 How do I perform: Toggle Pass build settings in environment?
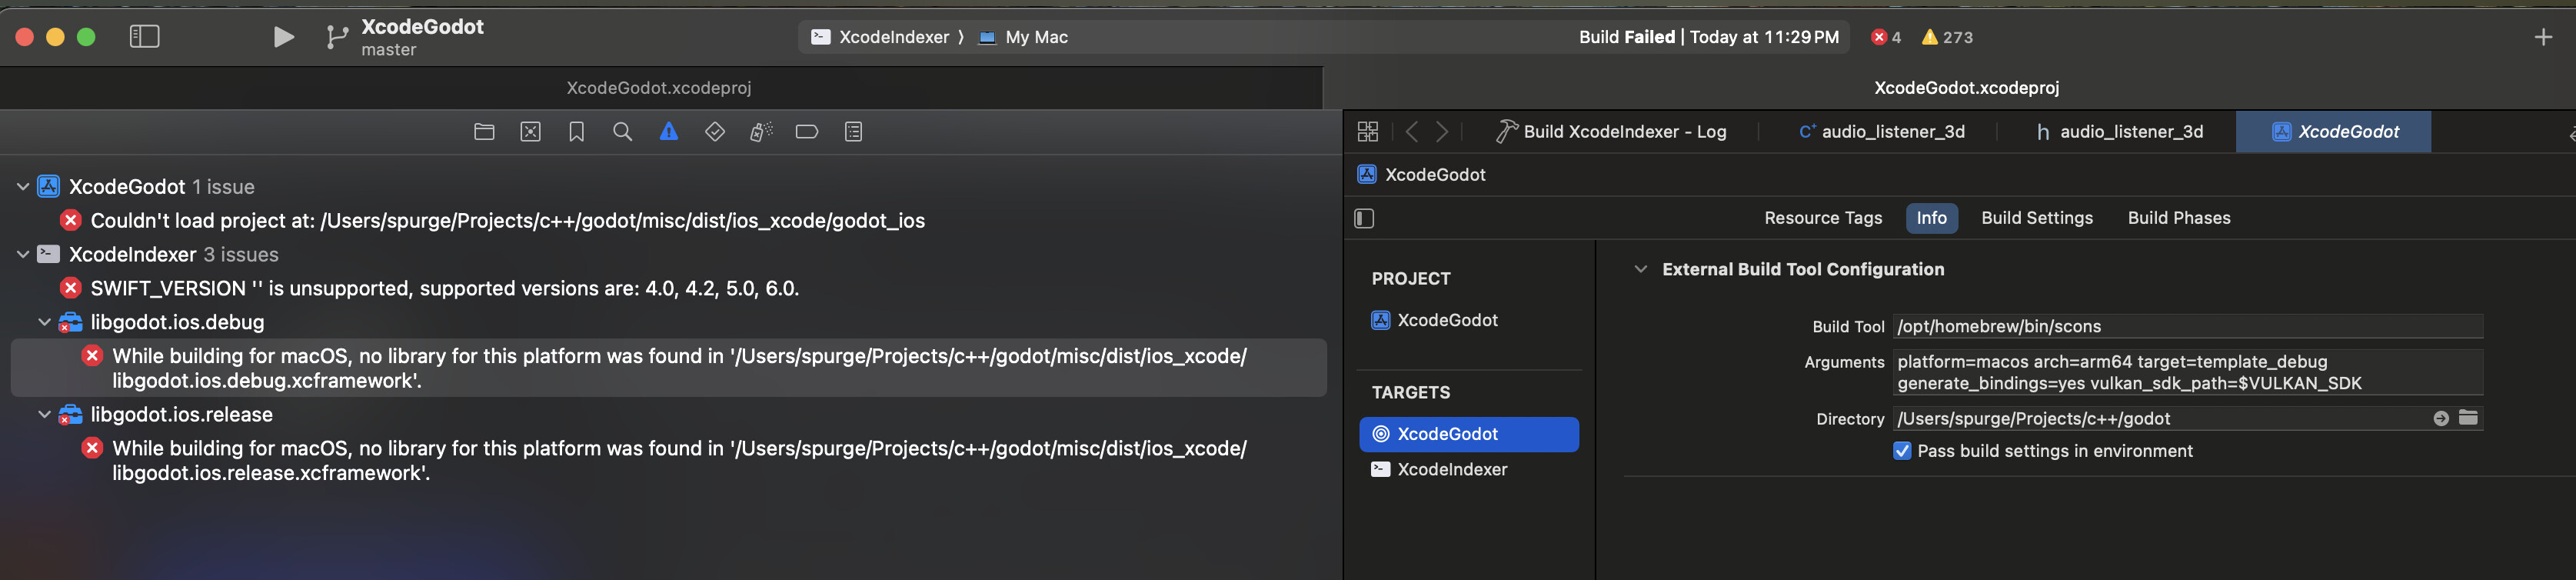pyautogui.click(x=1902, y=451)
